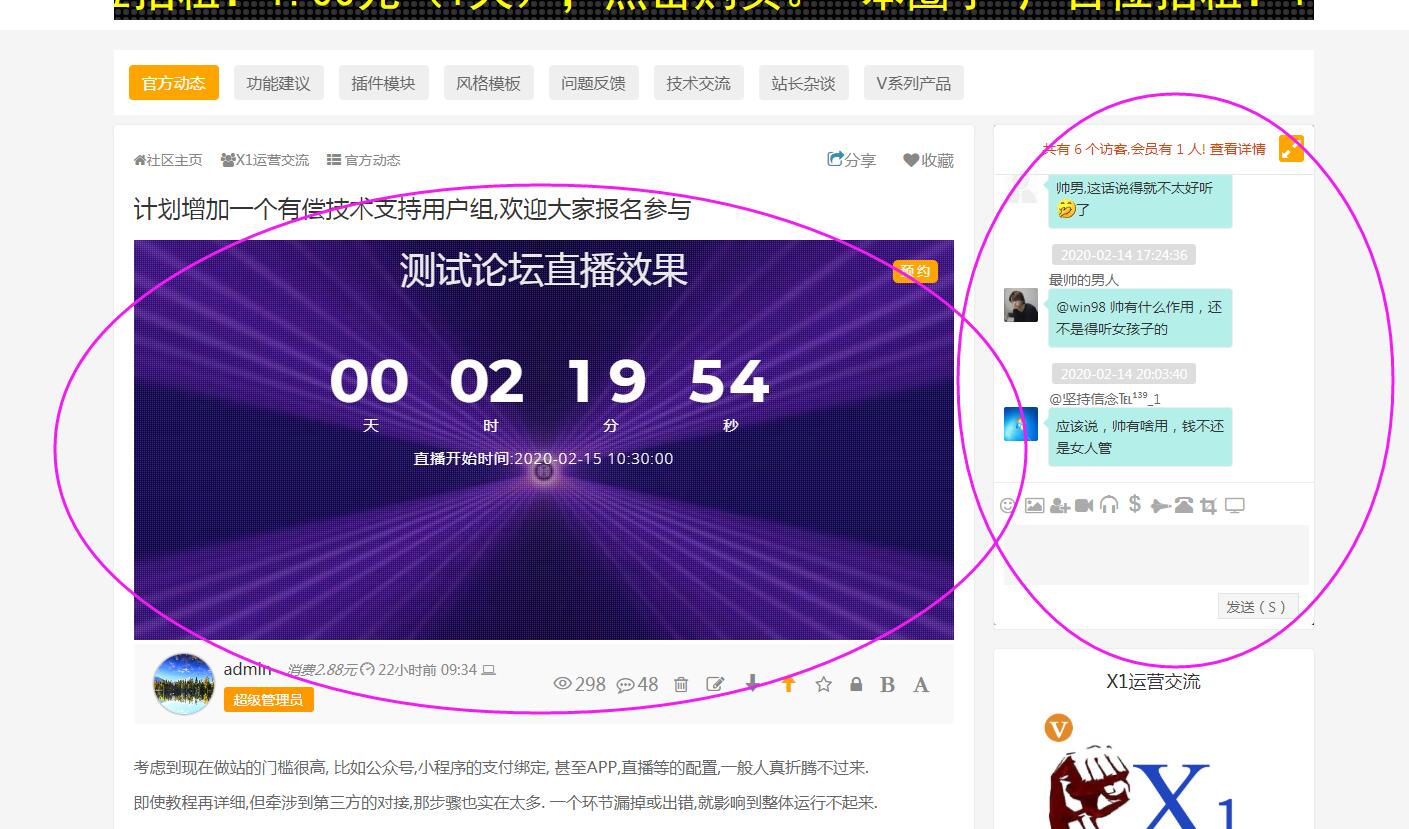Select the 官方动态 tab

(x=174, y=83)
